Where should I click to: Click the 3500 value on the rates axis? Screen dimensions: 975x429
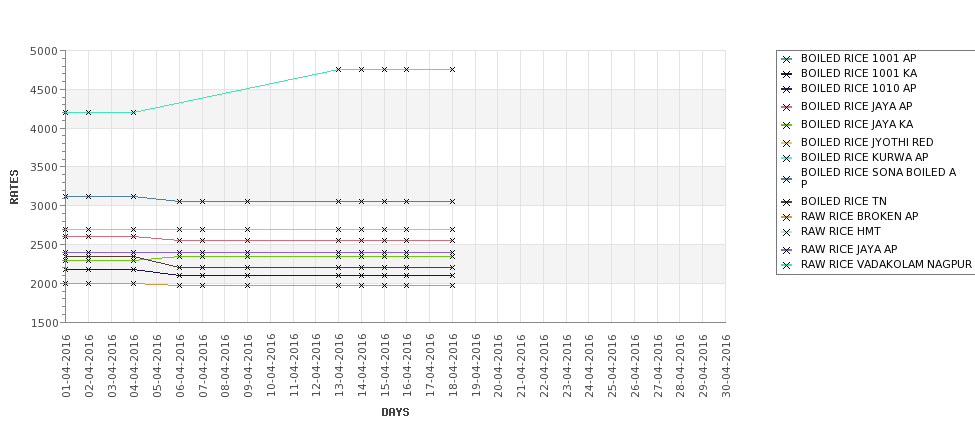pyautogui.click(x=44, y=167)
